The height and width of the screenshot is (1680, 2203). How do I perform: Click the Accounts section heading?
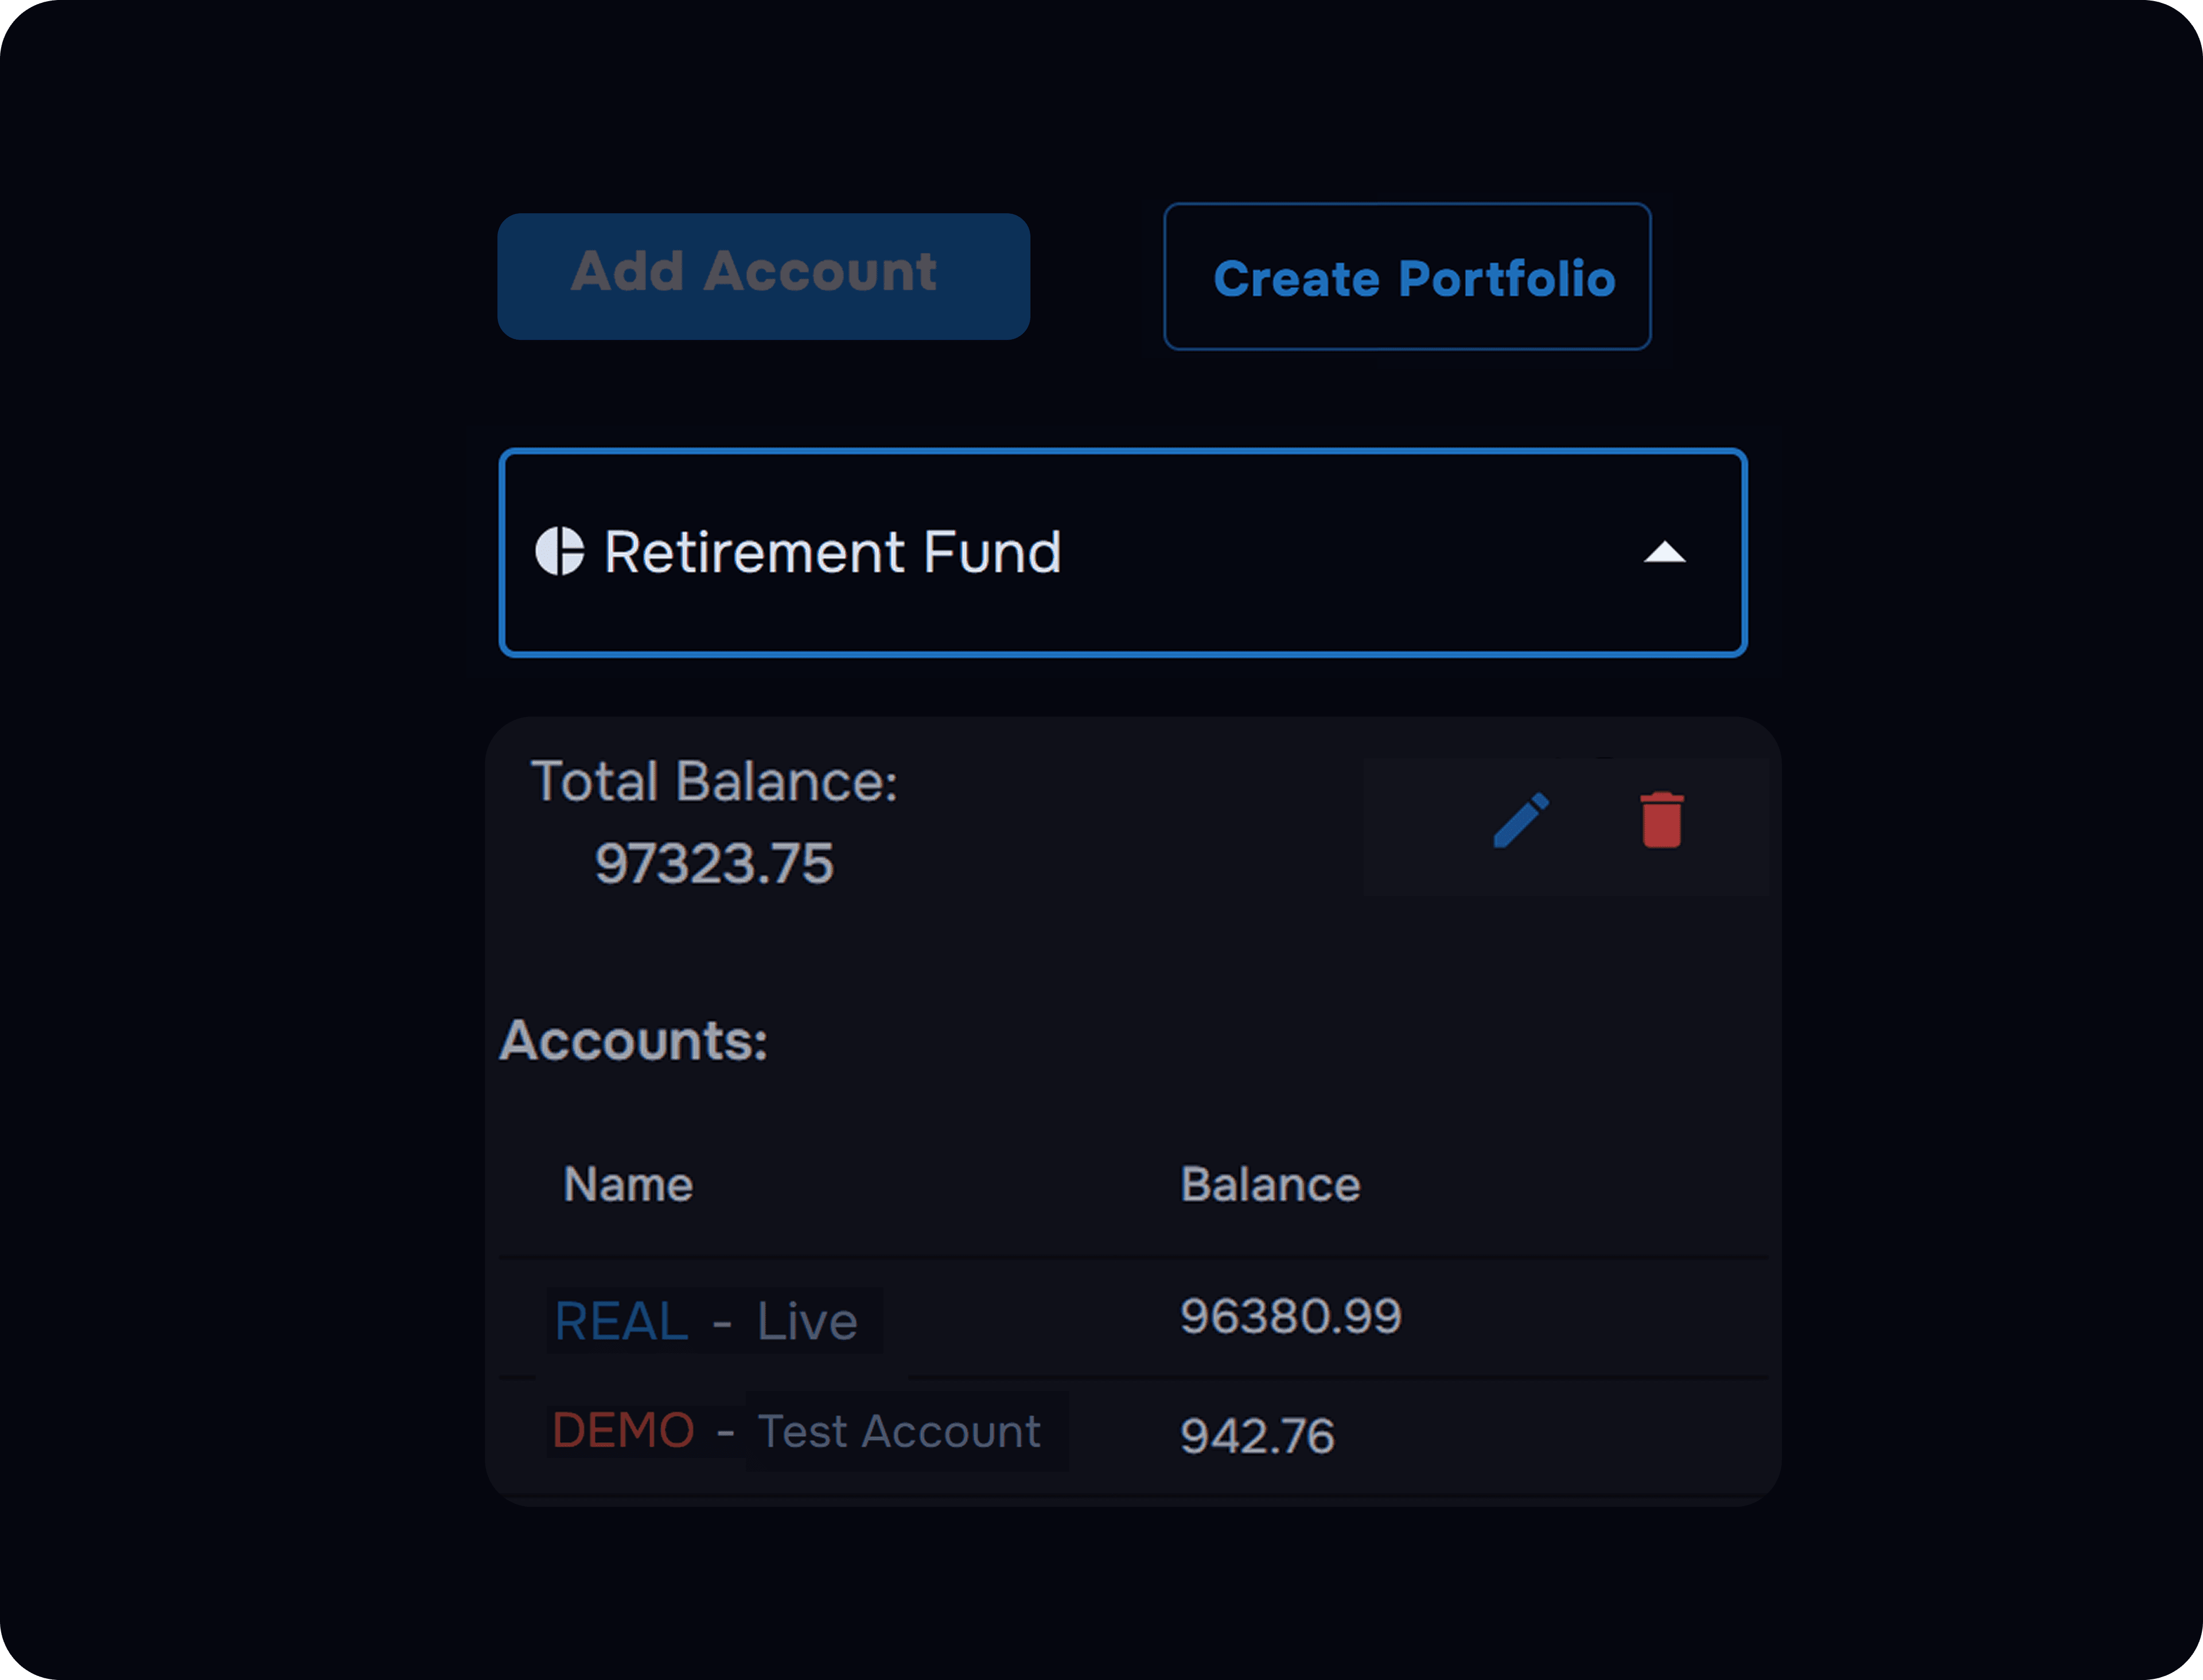(633, 1041)
